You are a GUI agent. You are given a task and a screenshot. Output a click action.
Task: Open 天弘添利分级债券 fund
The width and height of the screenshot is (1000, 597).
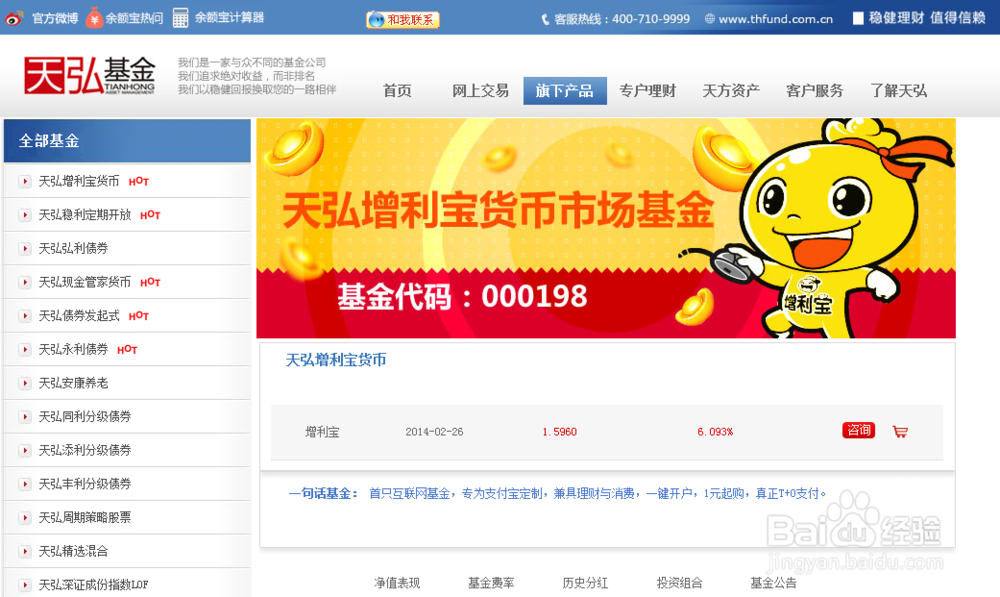(x=84, y=450)
